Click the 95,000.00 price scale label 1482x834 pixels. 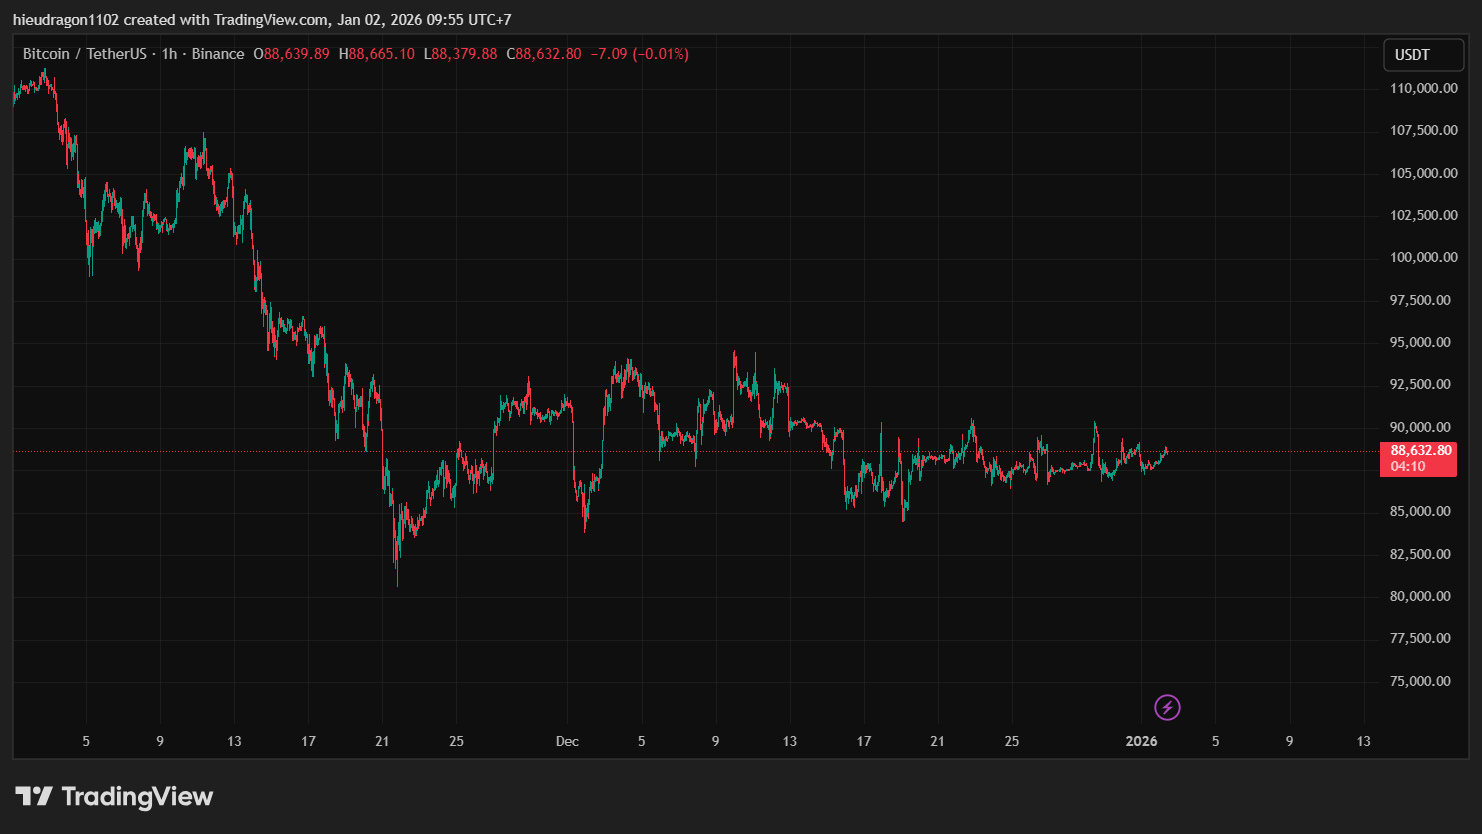click(1420, 342)
